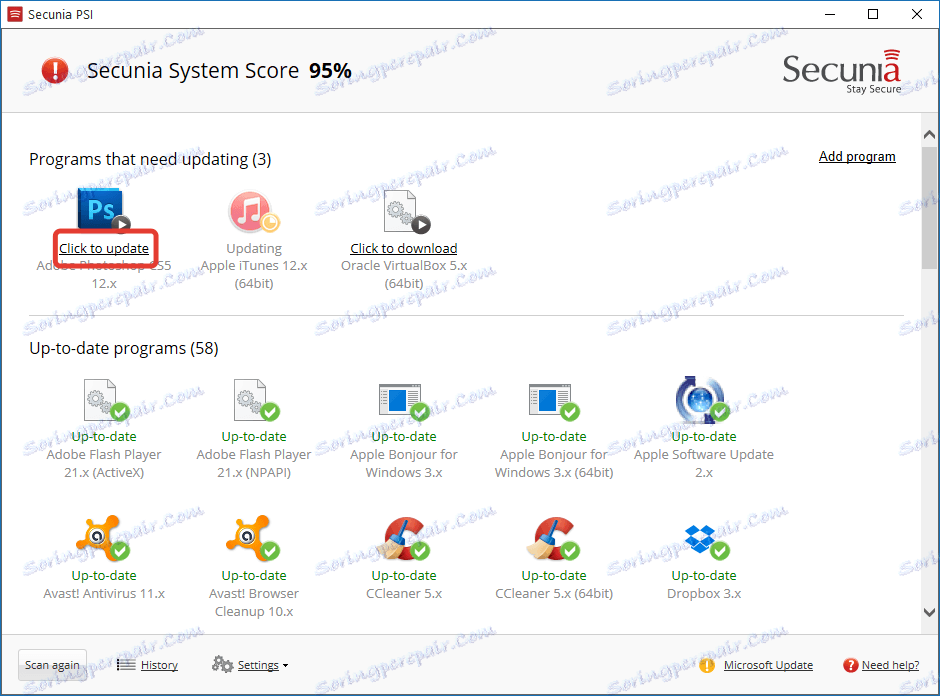Viewport: 940px width, 696px height.
Task: Select the CCleaner 5.x (64bit) icon
Action: [x=553, y=538]
